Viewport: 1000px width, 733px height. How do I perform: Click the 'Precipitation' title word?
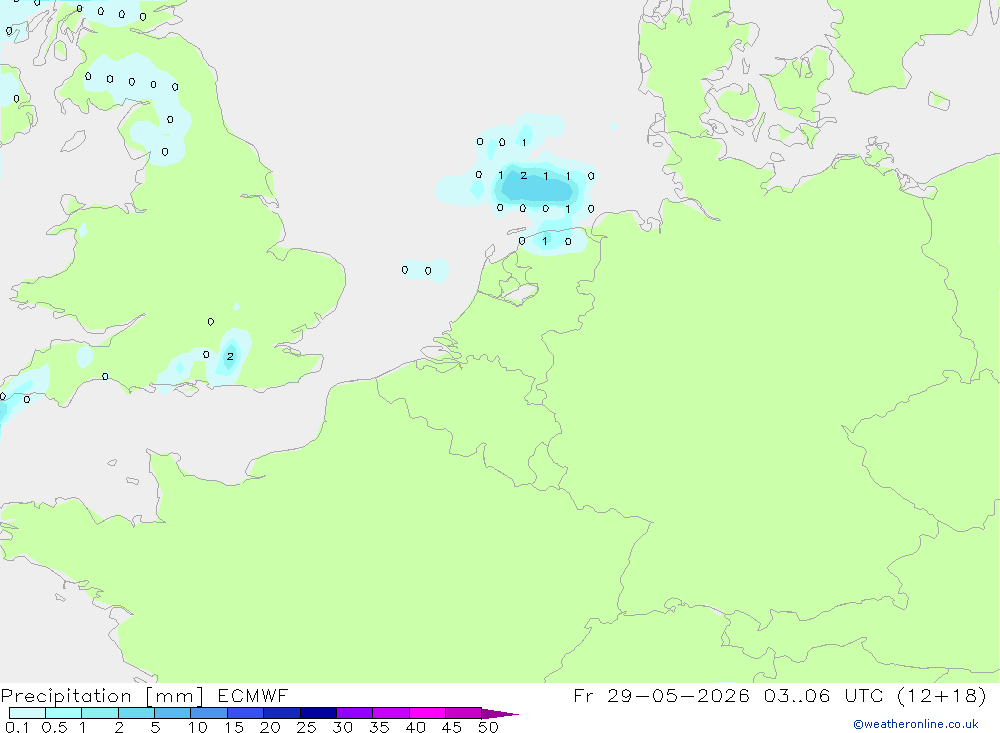[66, 696]
